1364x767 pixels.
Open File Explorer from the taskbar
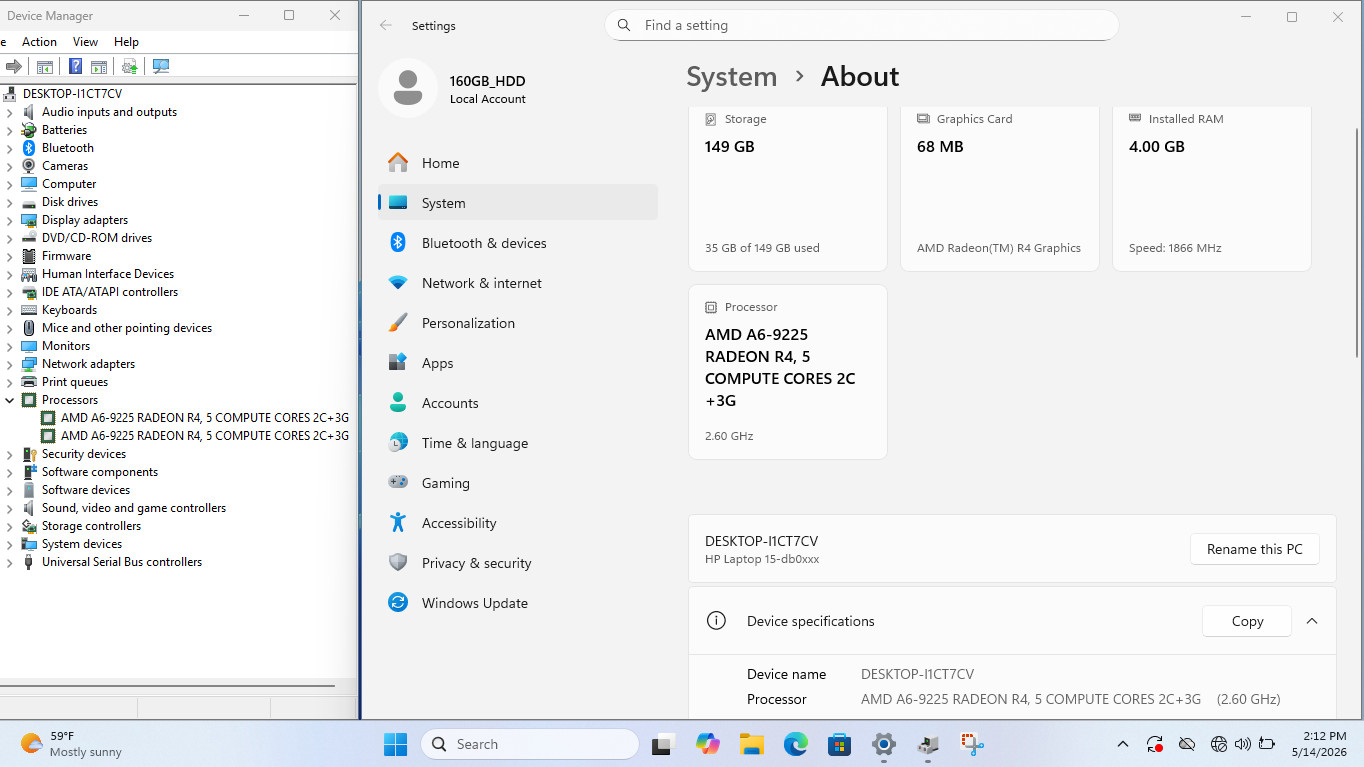pos(752,744)
